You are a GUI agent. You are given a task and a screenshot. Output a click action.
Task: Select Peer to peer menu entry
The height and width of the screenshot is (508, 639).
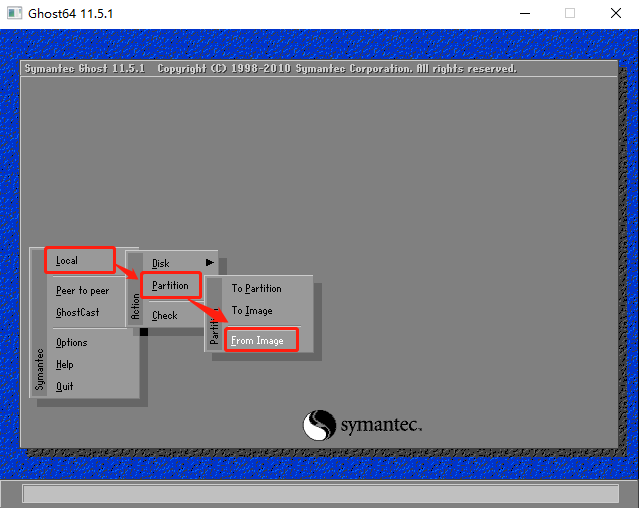click(82, 290)
